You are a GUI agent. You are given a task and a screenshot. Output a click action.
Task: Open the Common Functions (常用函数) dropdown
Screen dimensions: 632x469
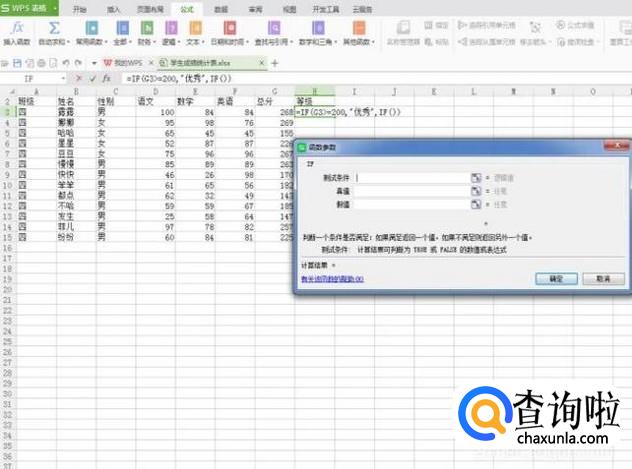(92, 33)
